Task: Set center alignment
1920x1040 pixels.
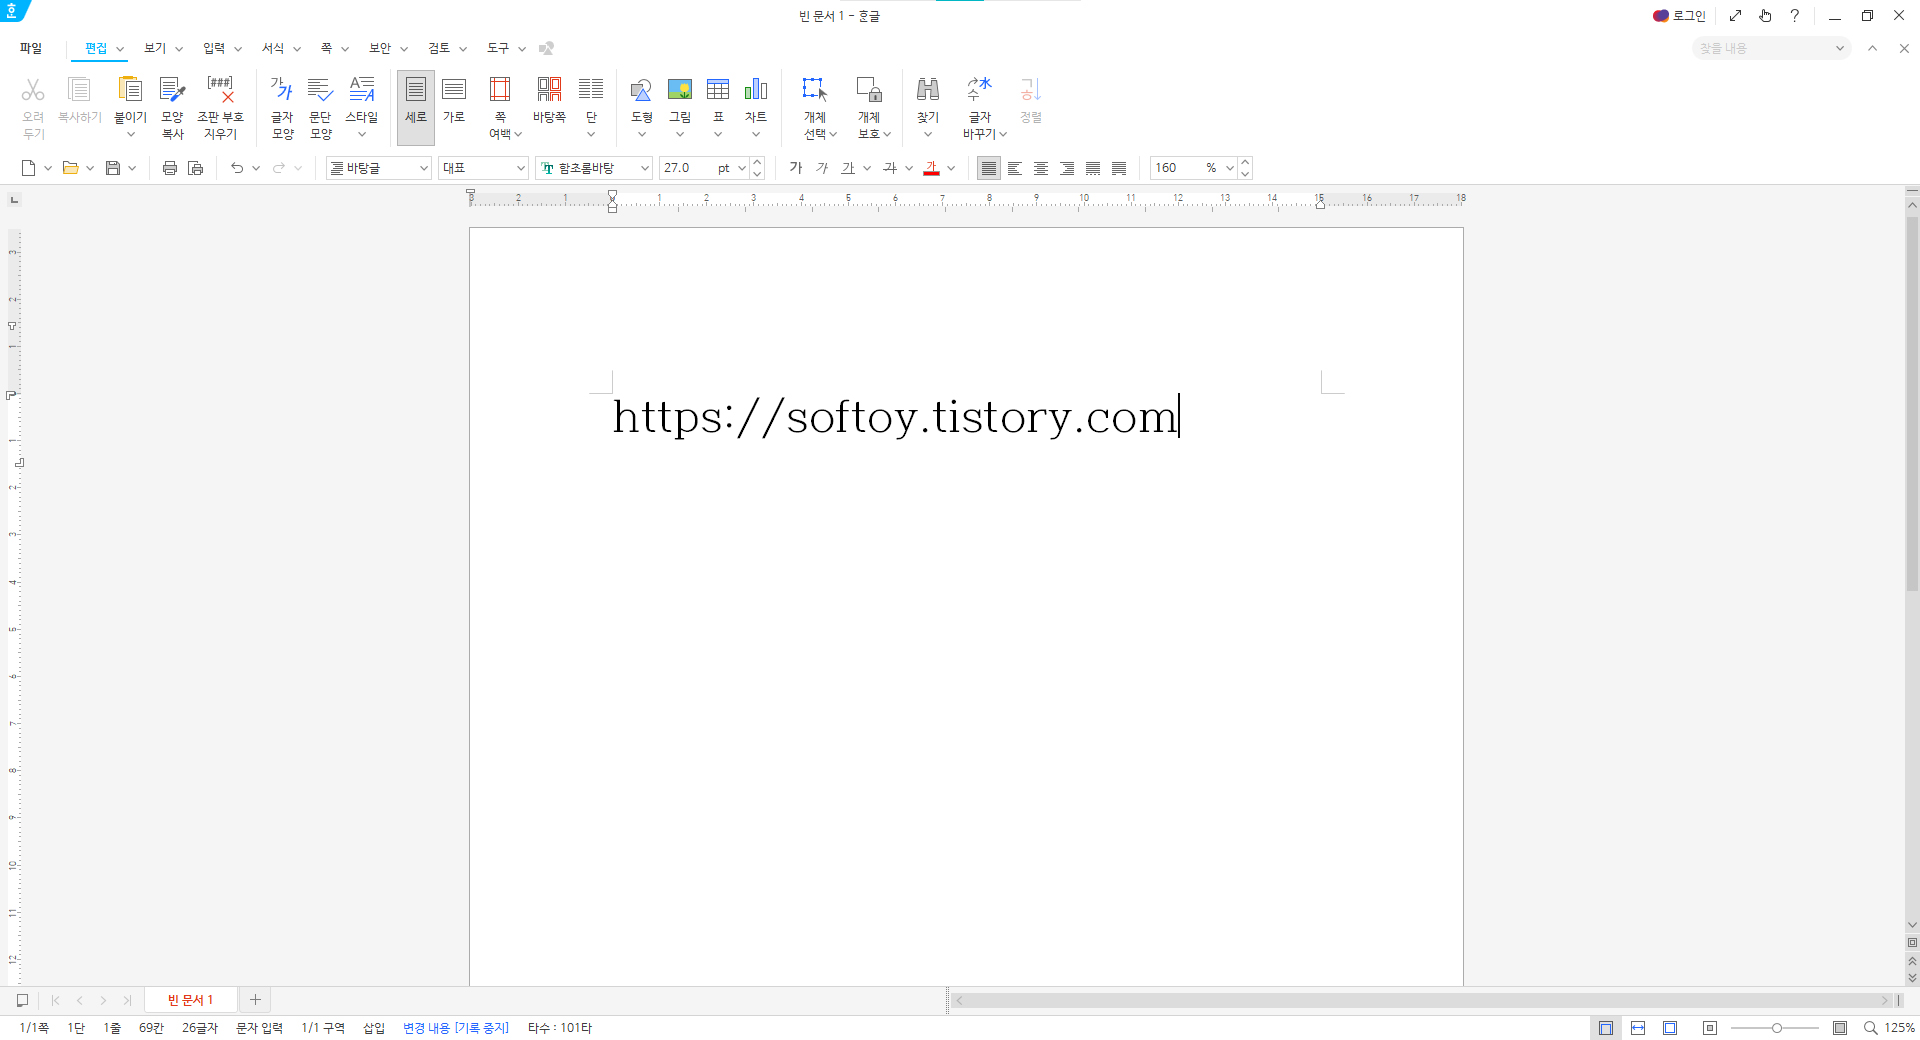Action: [1041, 168]
